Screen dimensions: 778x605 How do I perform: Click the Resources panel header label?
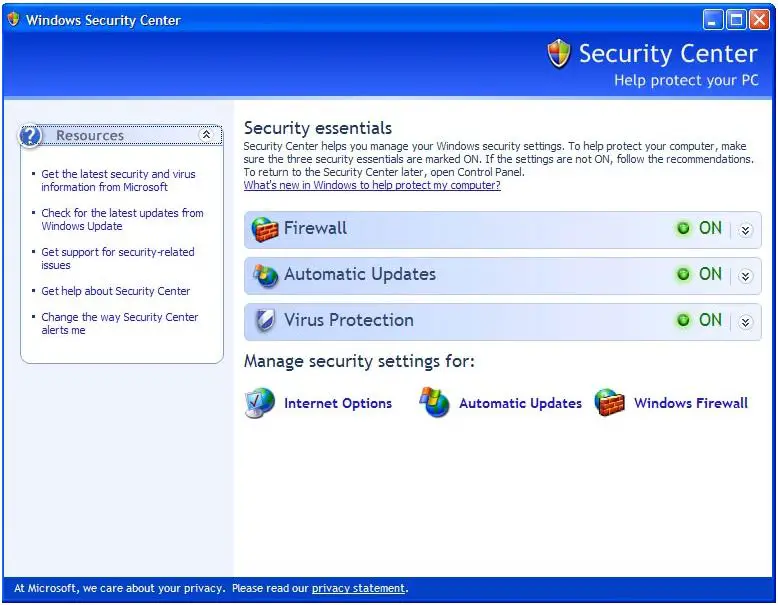pos(90,135)
